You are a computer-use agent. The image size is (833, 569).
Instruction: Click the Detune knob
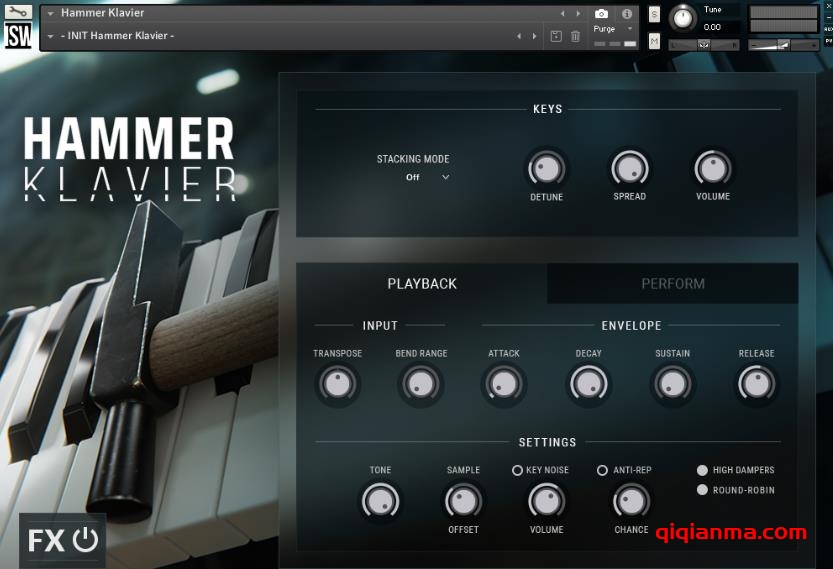tap(546, 169)
